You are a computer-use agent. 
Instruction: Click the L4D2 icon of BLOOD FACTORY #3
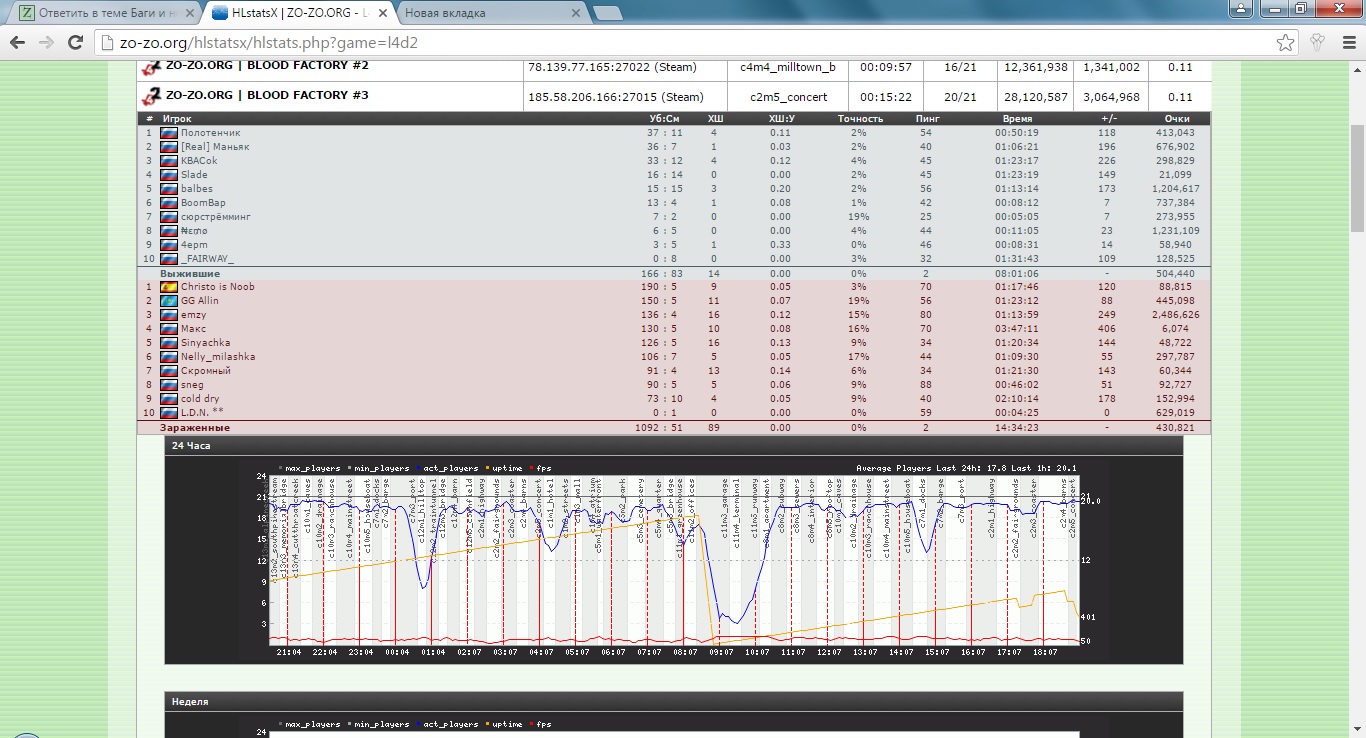[x=151, y=96]
